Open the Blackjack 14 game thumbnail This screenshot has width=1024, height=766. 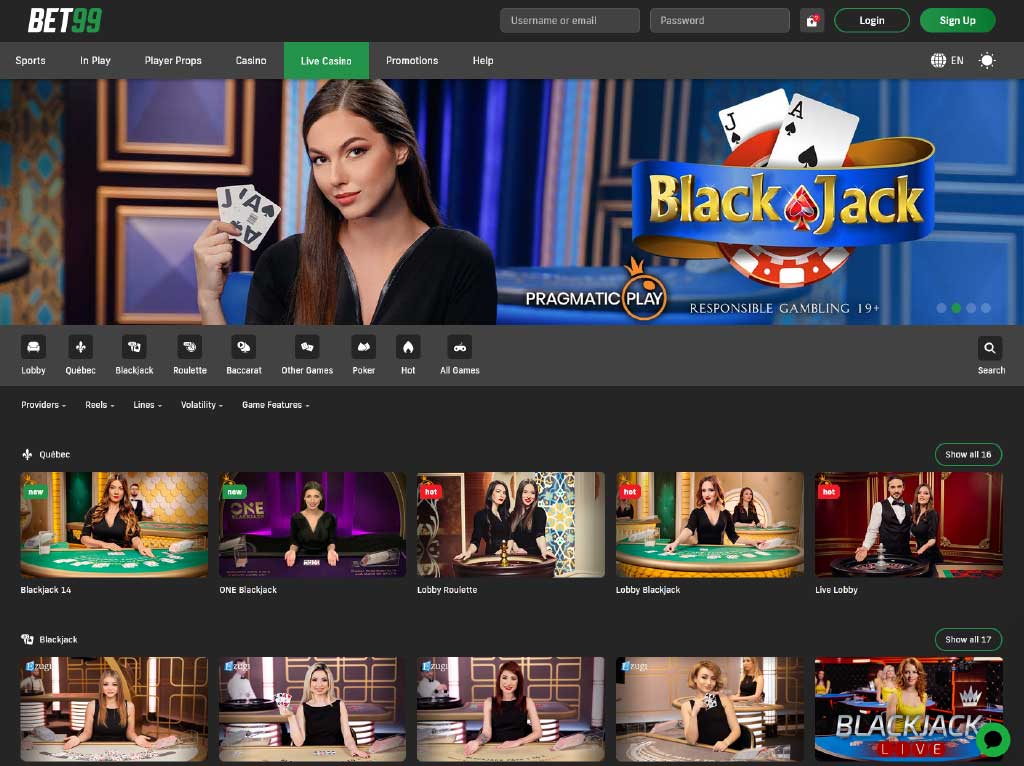[x=114, y=524]
